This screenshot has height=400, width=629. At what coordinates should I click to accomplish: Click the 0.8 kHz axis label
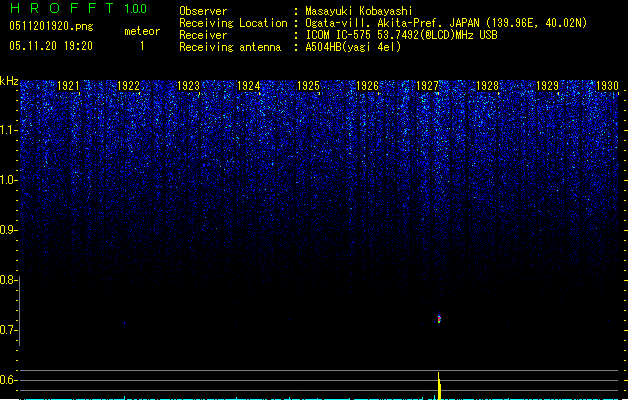[8, 280]
